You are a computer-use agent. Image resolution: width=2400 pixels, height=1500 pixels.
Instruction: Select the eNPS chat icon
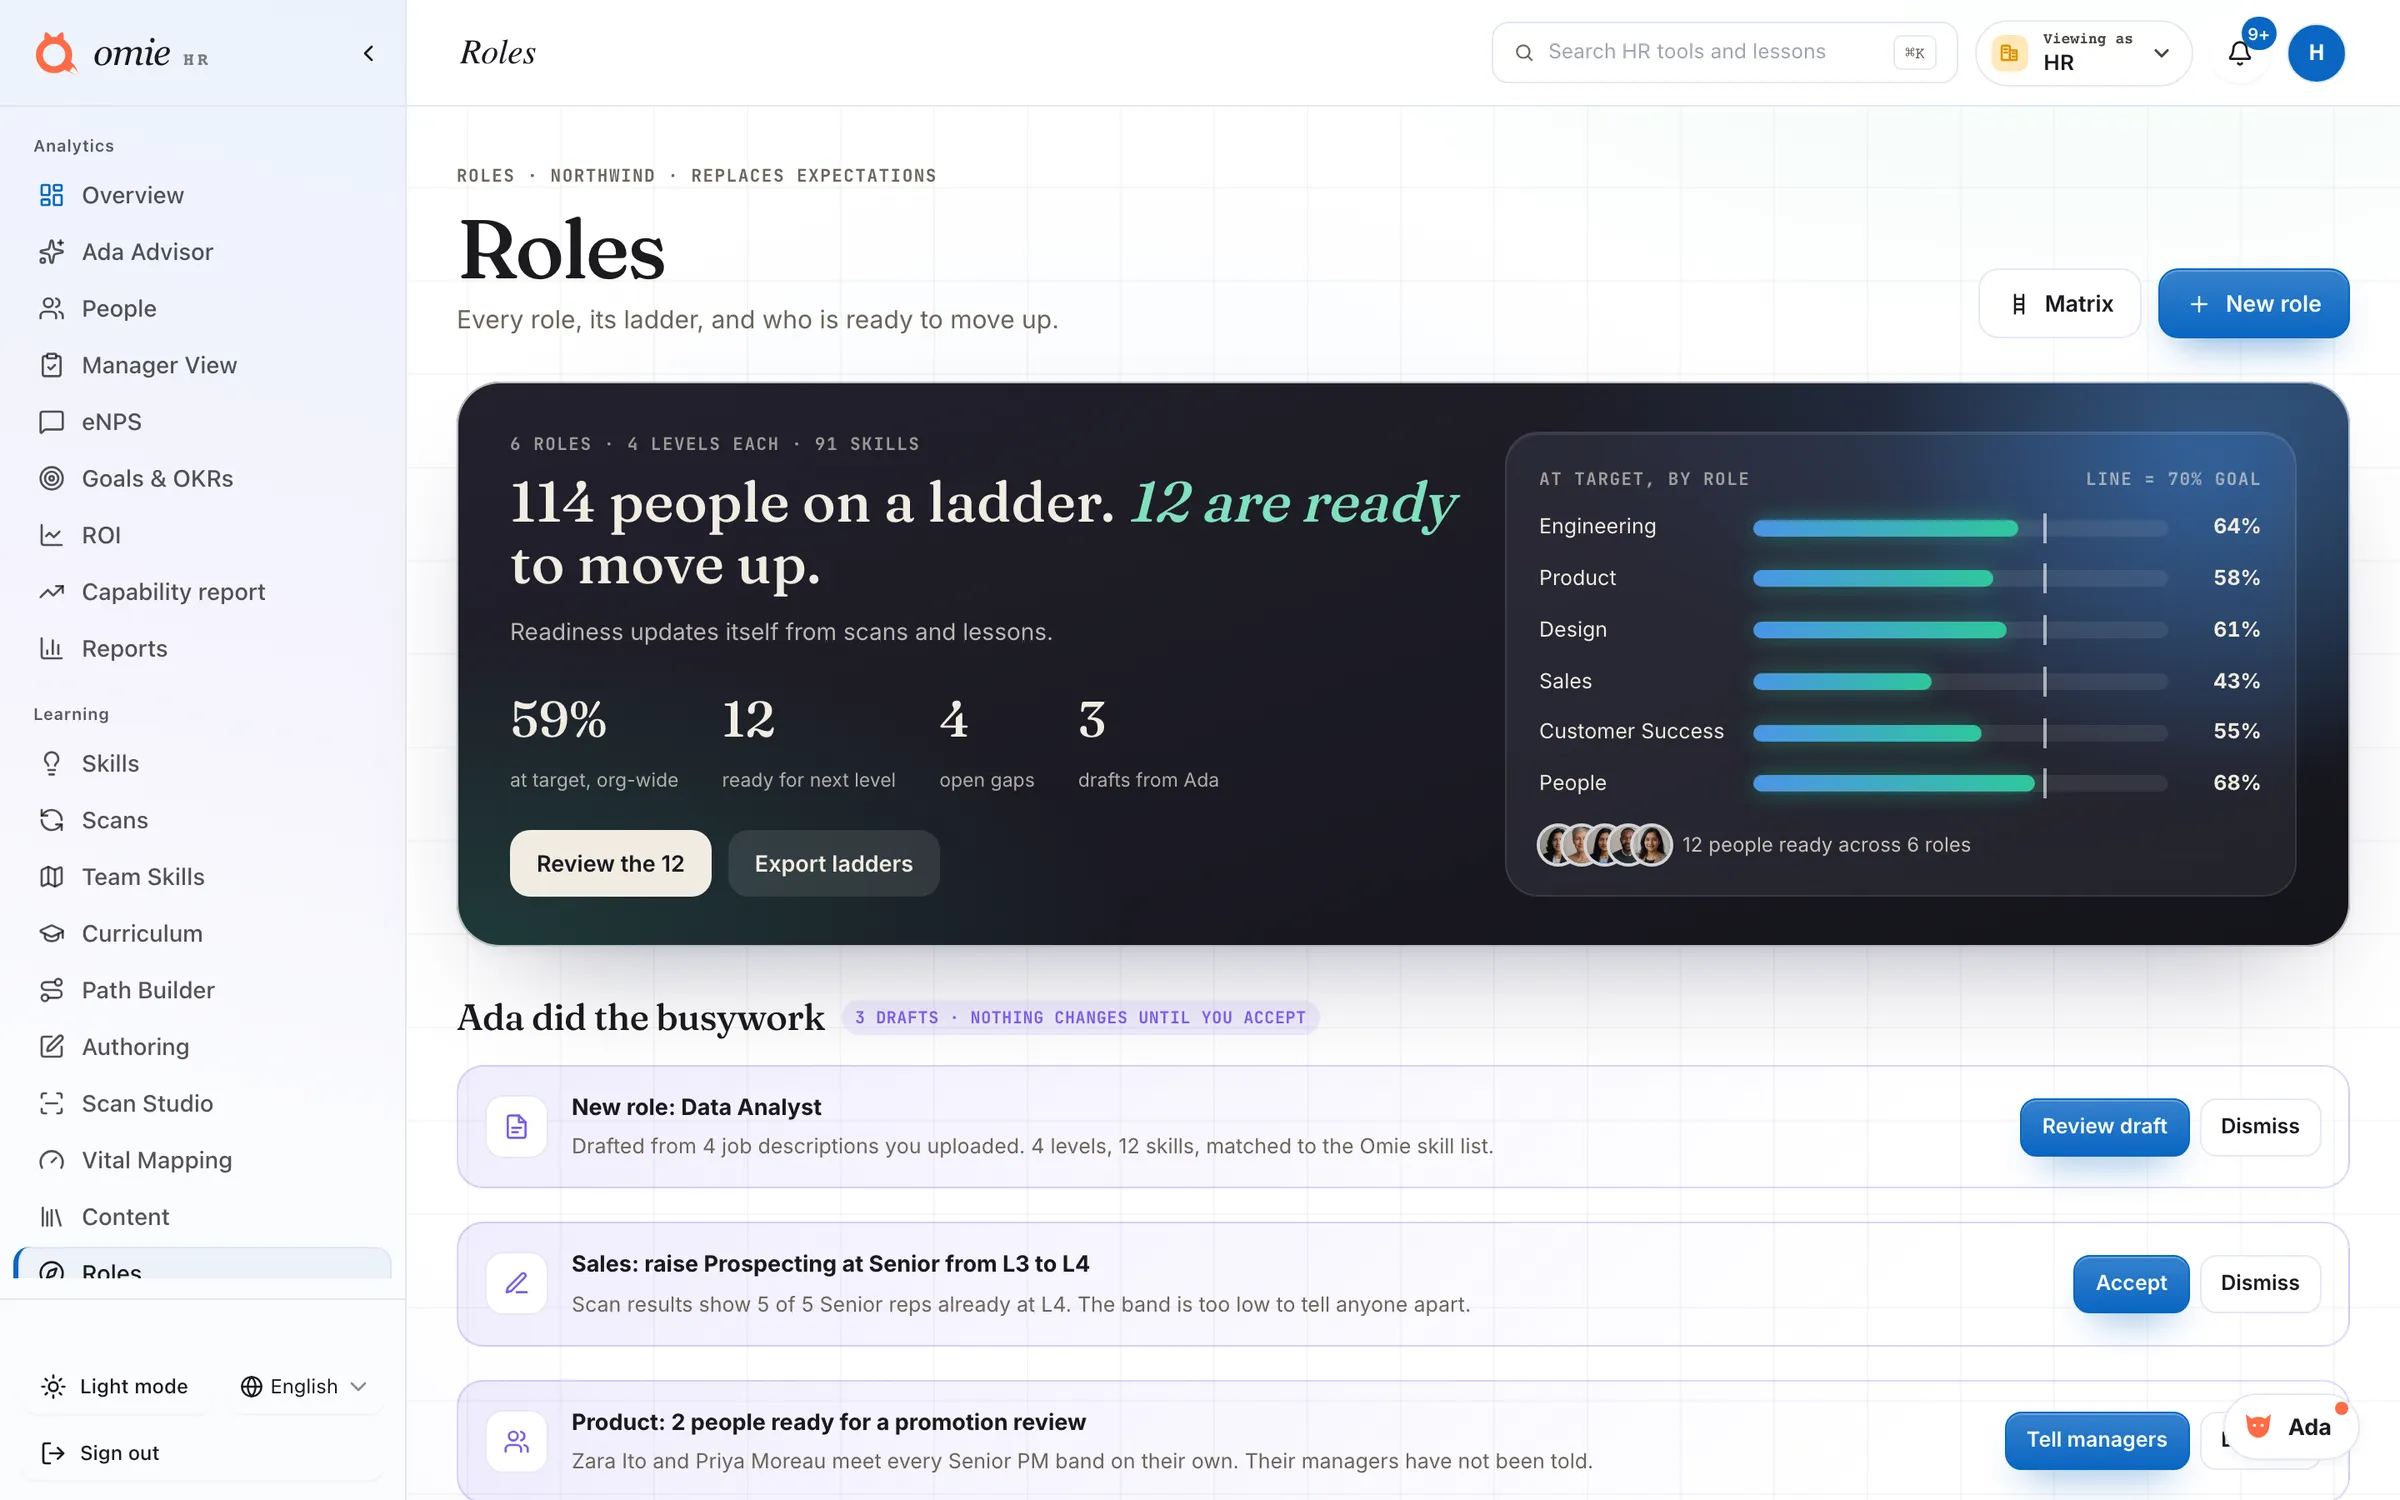coord(51,422)
